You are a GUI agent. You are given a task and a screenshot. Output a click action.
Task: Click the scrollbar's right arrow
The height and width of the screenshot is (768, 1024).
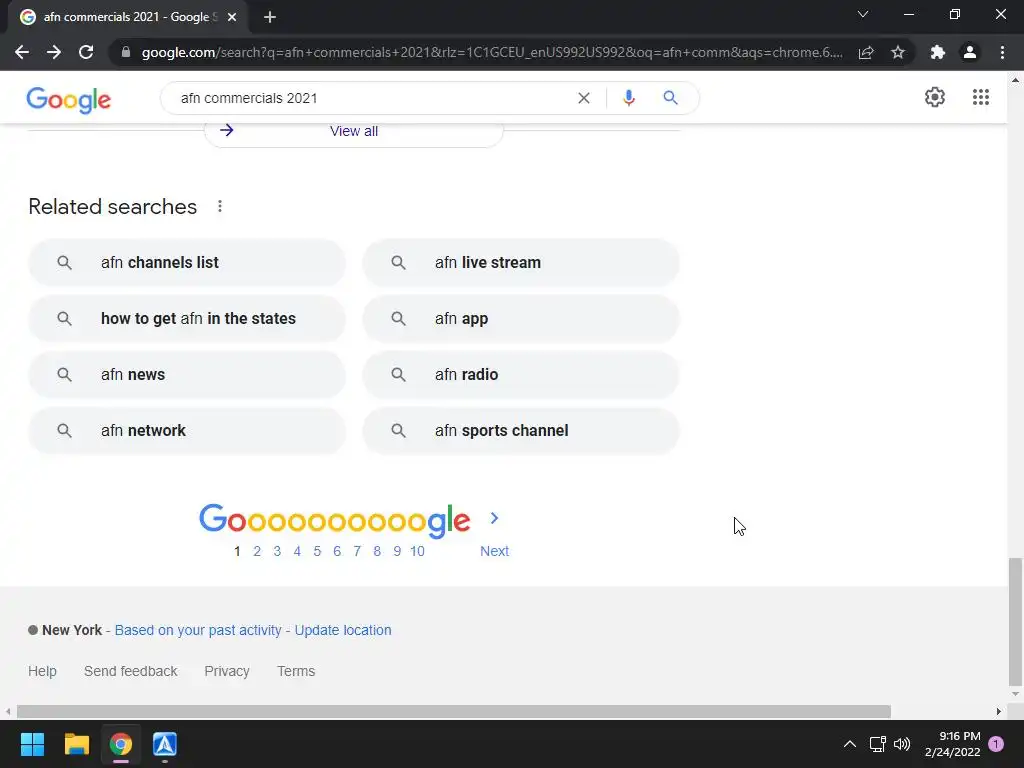coord(999,711)
